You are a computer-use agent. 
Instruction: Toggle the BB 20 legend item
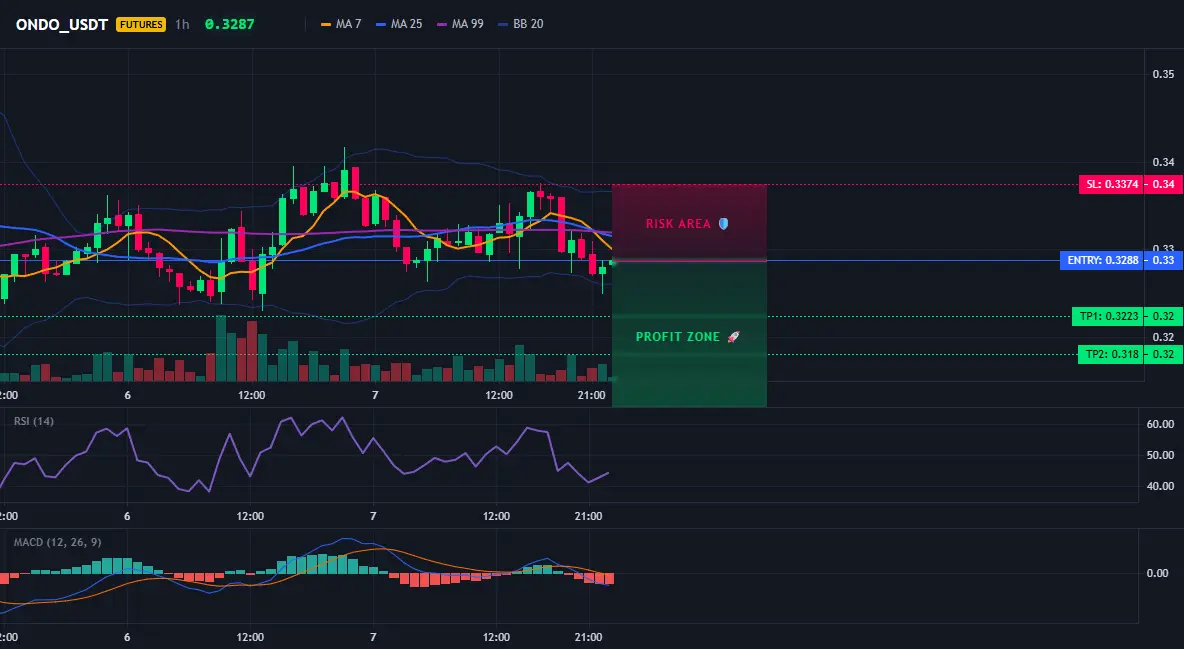tap(521, 24)
